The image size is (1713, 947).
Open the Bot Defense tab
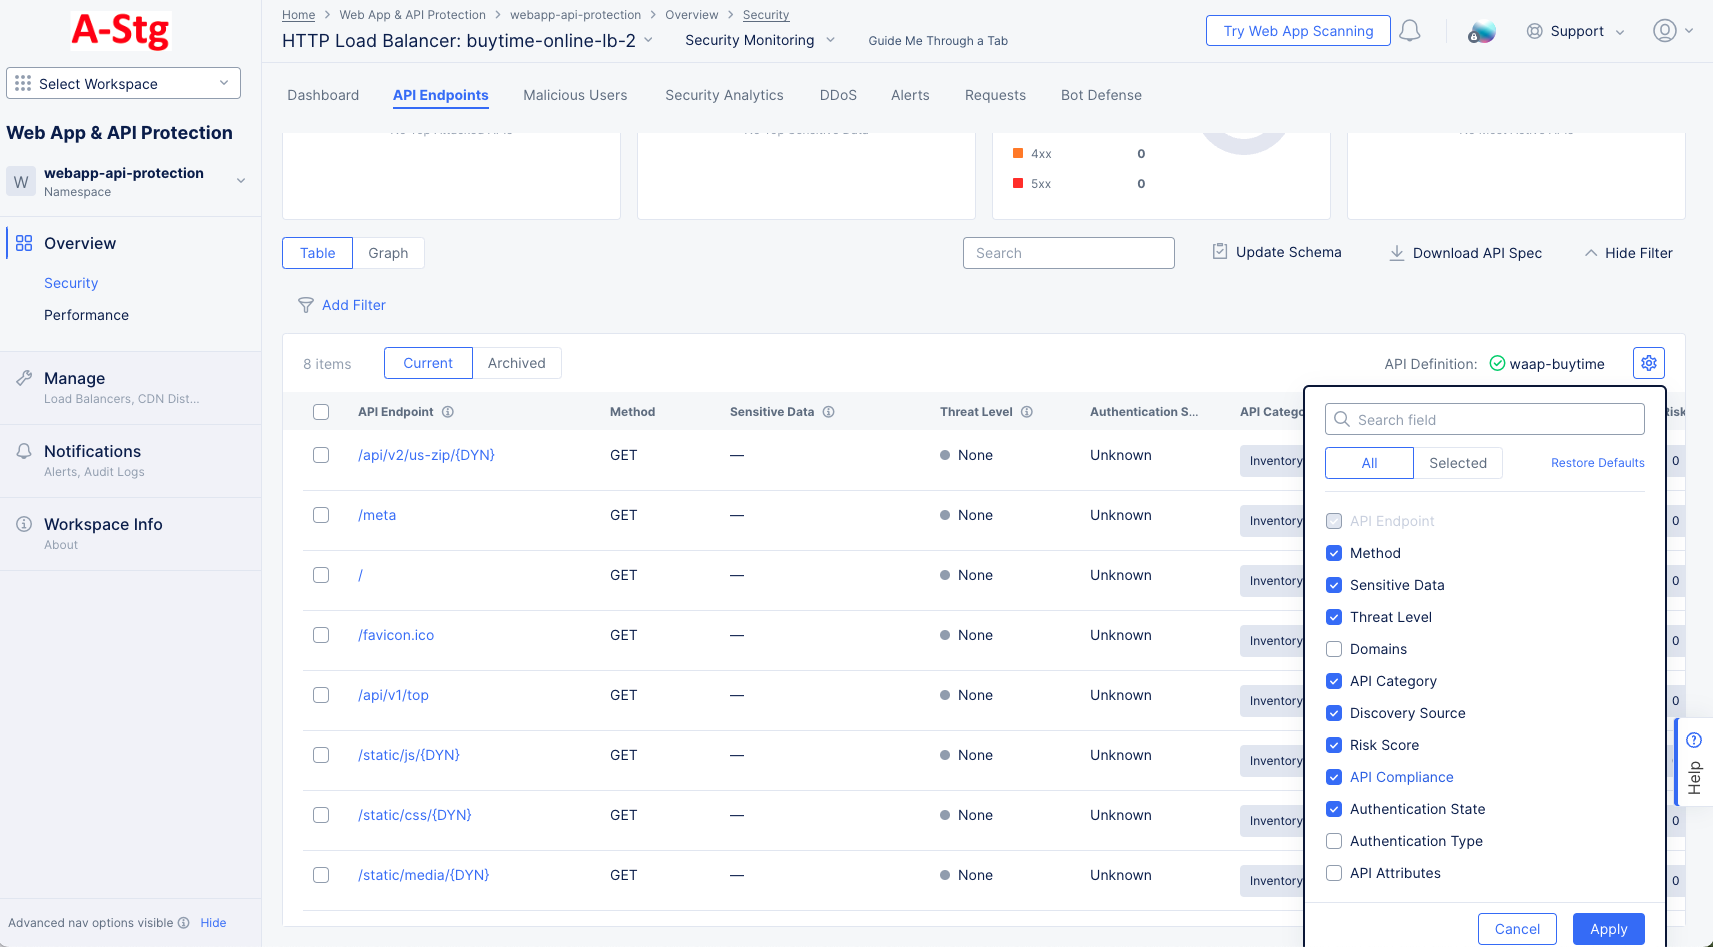(1101, 95)
